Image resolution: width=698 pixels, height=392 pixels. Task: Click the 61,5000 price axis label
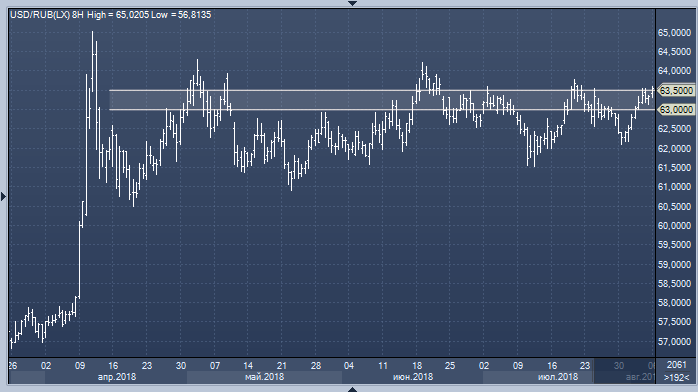[x=674, y=167]
